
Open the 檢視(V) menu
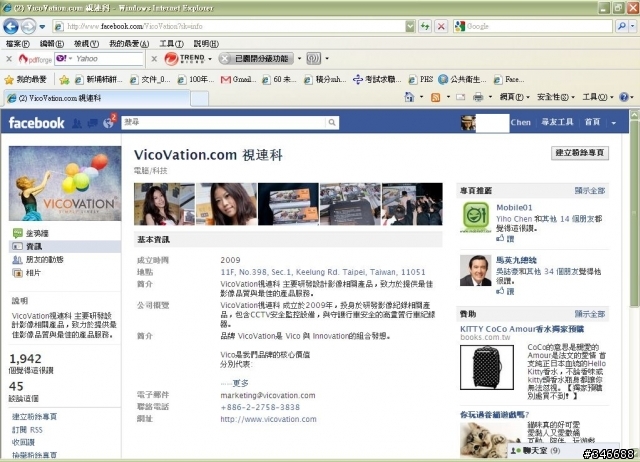click(x=86, y=44)
